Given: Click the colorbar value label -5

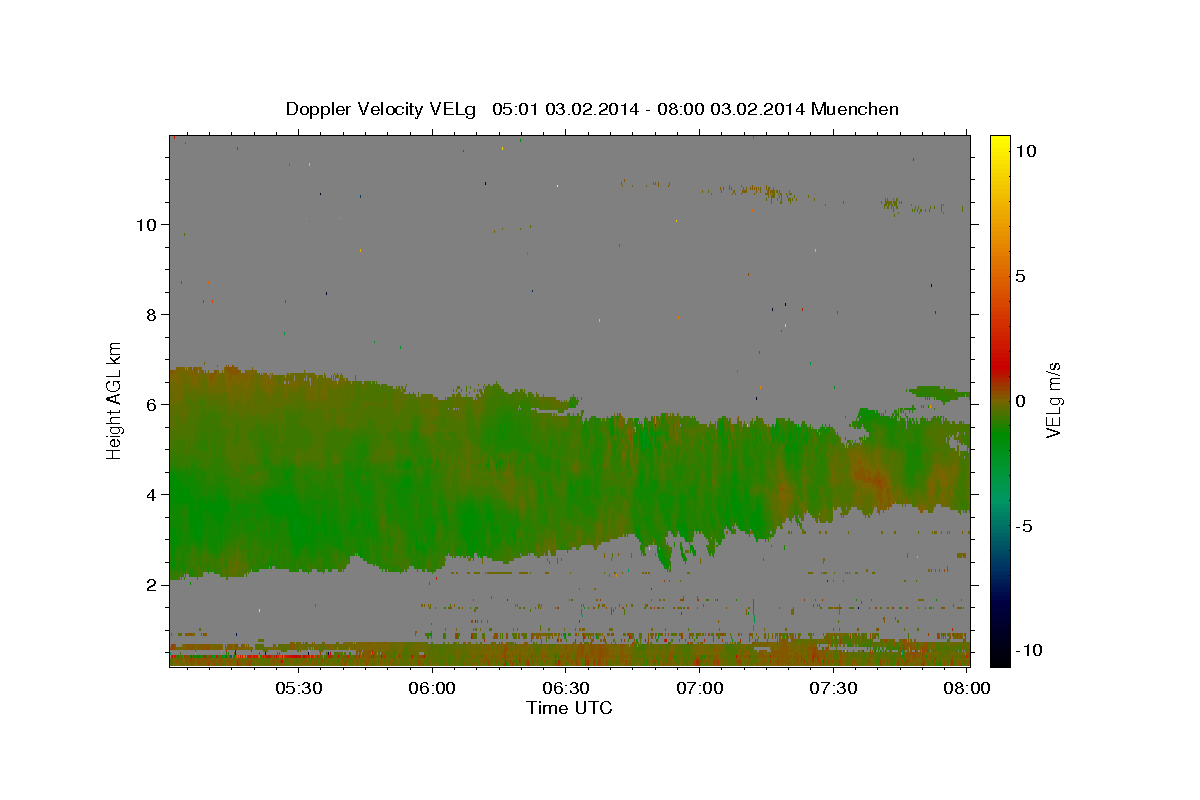Looking at the screenshot, I should pos(1024,526).
